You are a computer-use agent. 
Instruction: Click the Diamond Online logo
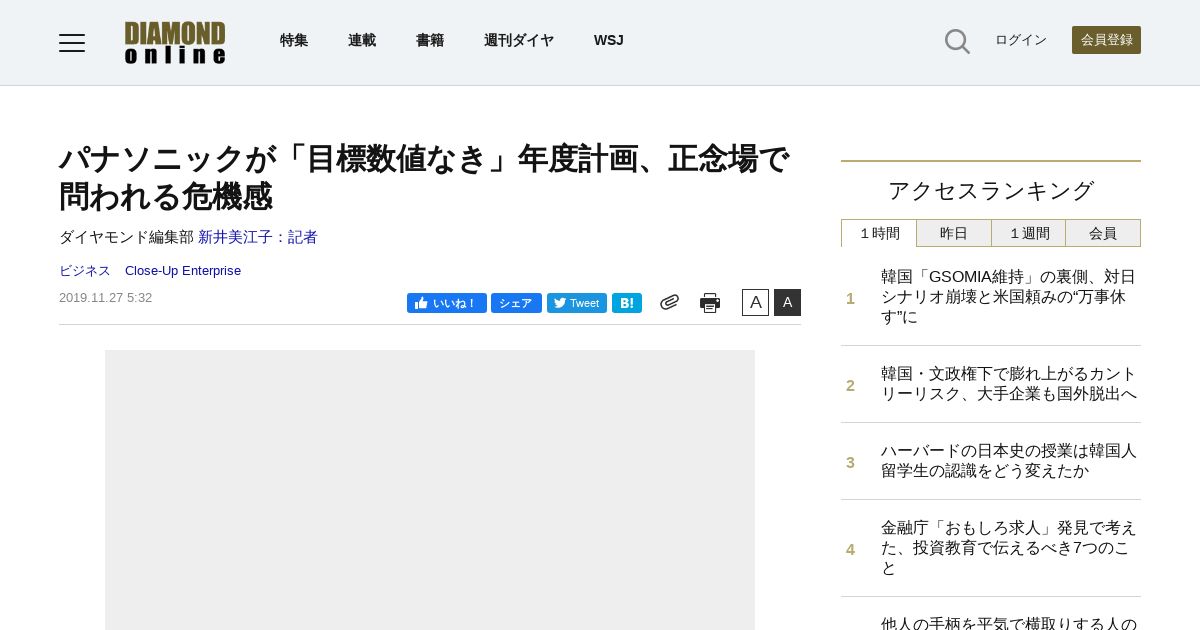[x=175, y=43]
